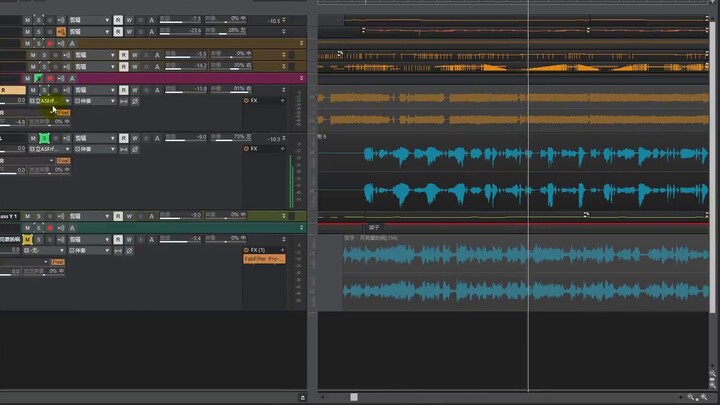Click the Post button on the 73% pan track
720x405 pixels.
(x=63, y=161)
